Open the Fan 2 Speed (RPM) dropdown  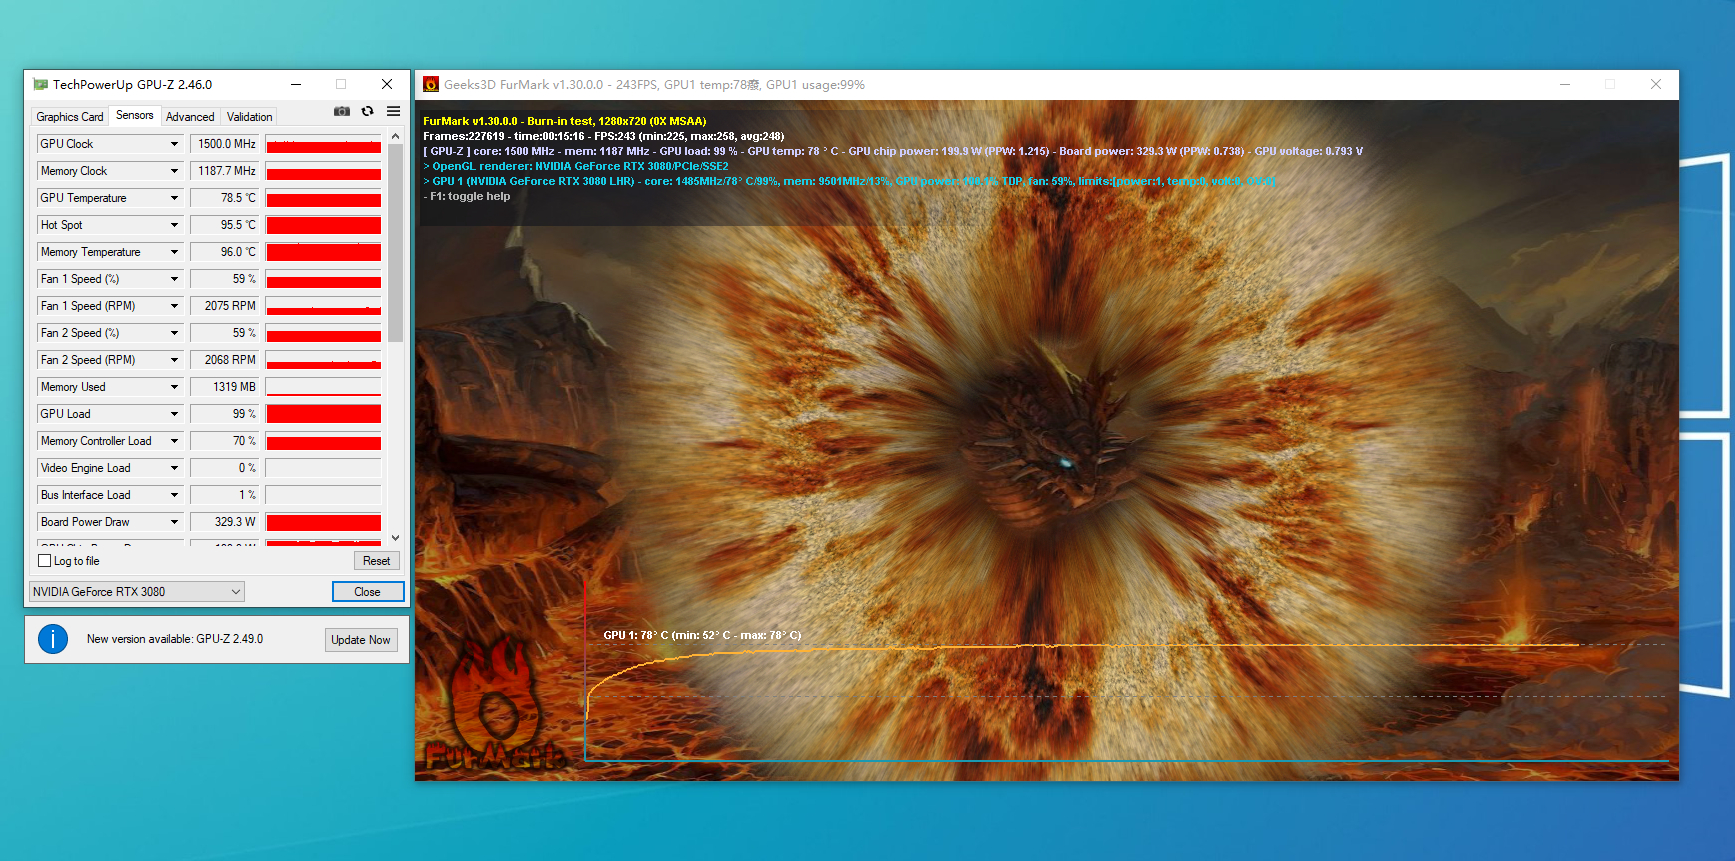point(174,360)
